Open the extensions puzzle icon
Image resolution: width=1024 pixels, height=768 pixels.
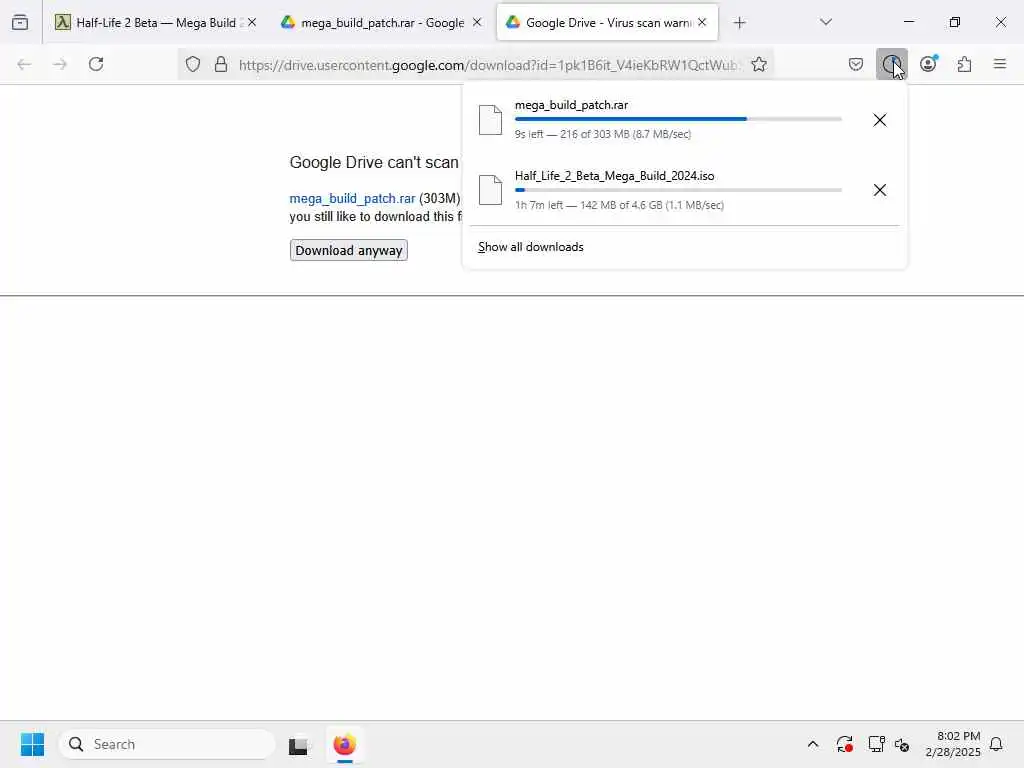964,64
